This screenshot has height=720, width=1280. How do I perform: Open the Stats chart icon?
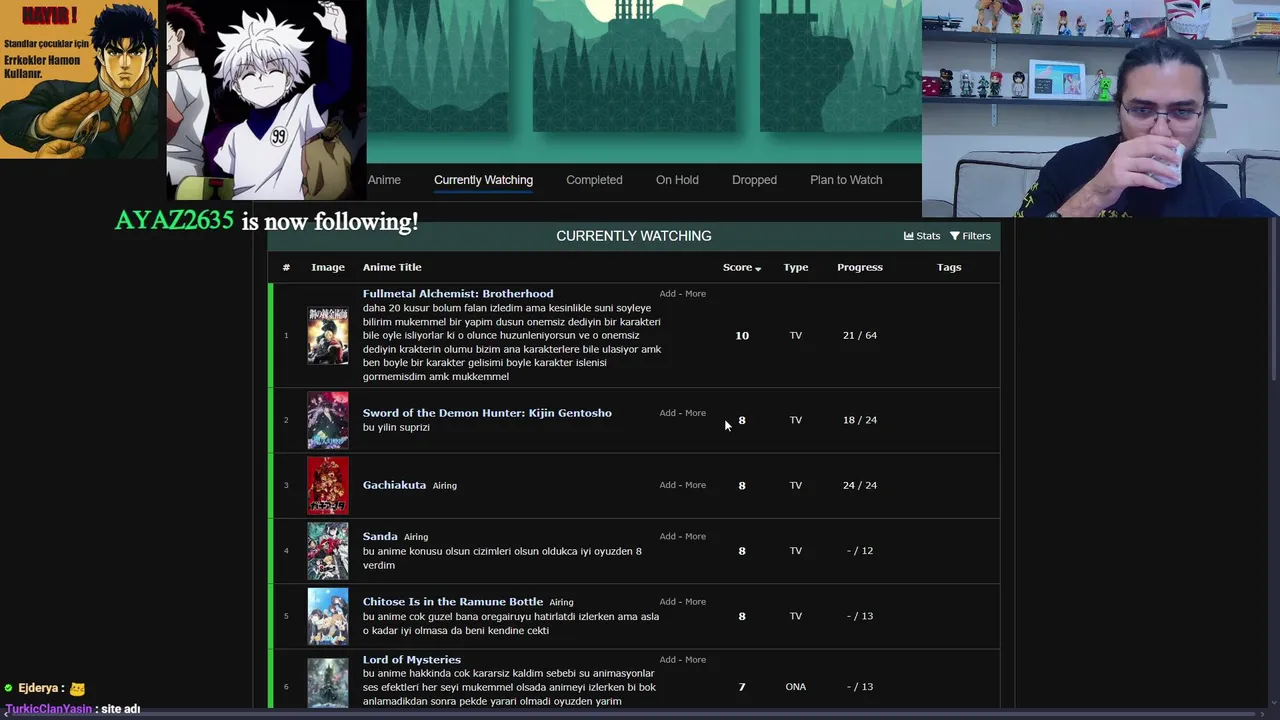point(908,236)
